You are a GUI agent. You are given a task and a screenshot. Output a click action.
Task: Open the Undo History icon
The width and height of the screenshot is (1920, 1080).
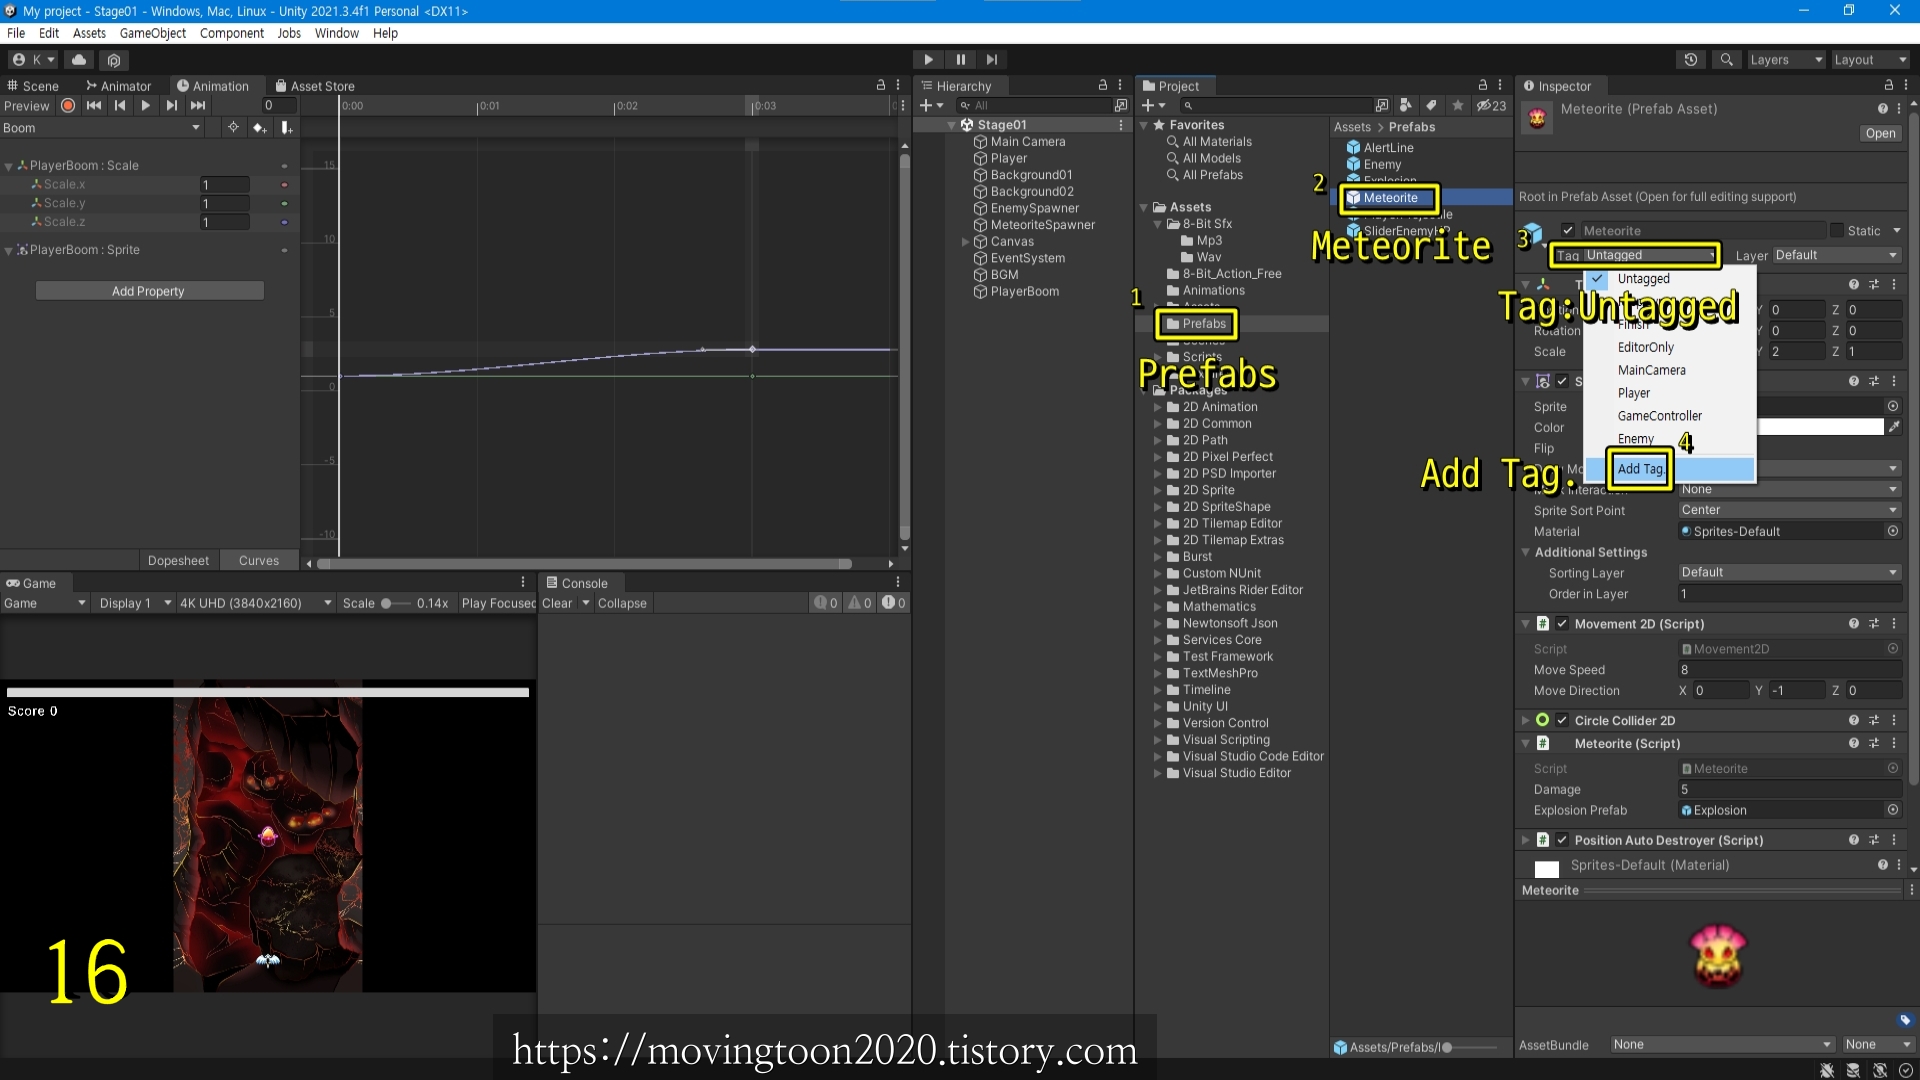1690,60
